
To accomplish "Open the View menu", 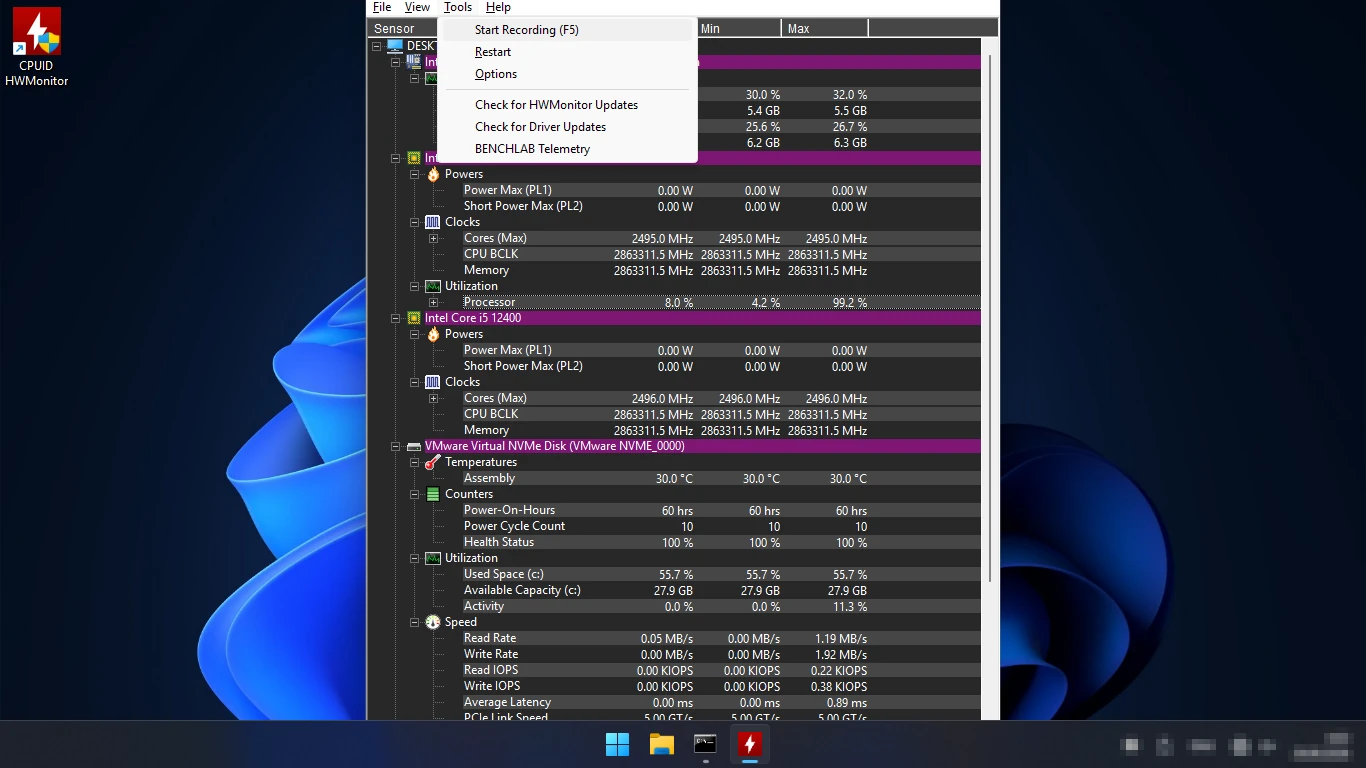I will tap(417, 8).
